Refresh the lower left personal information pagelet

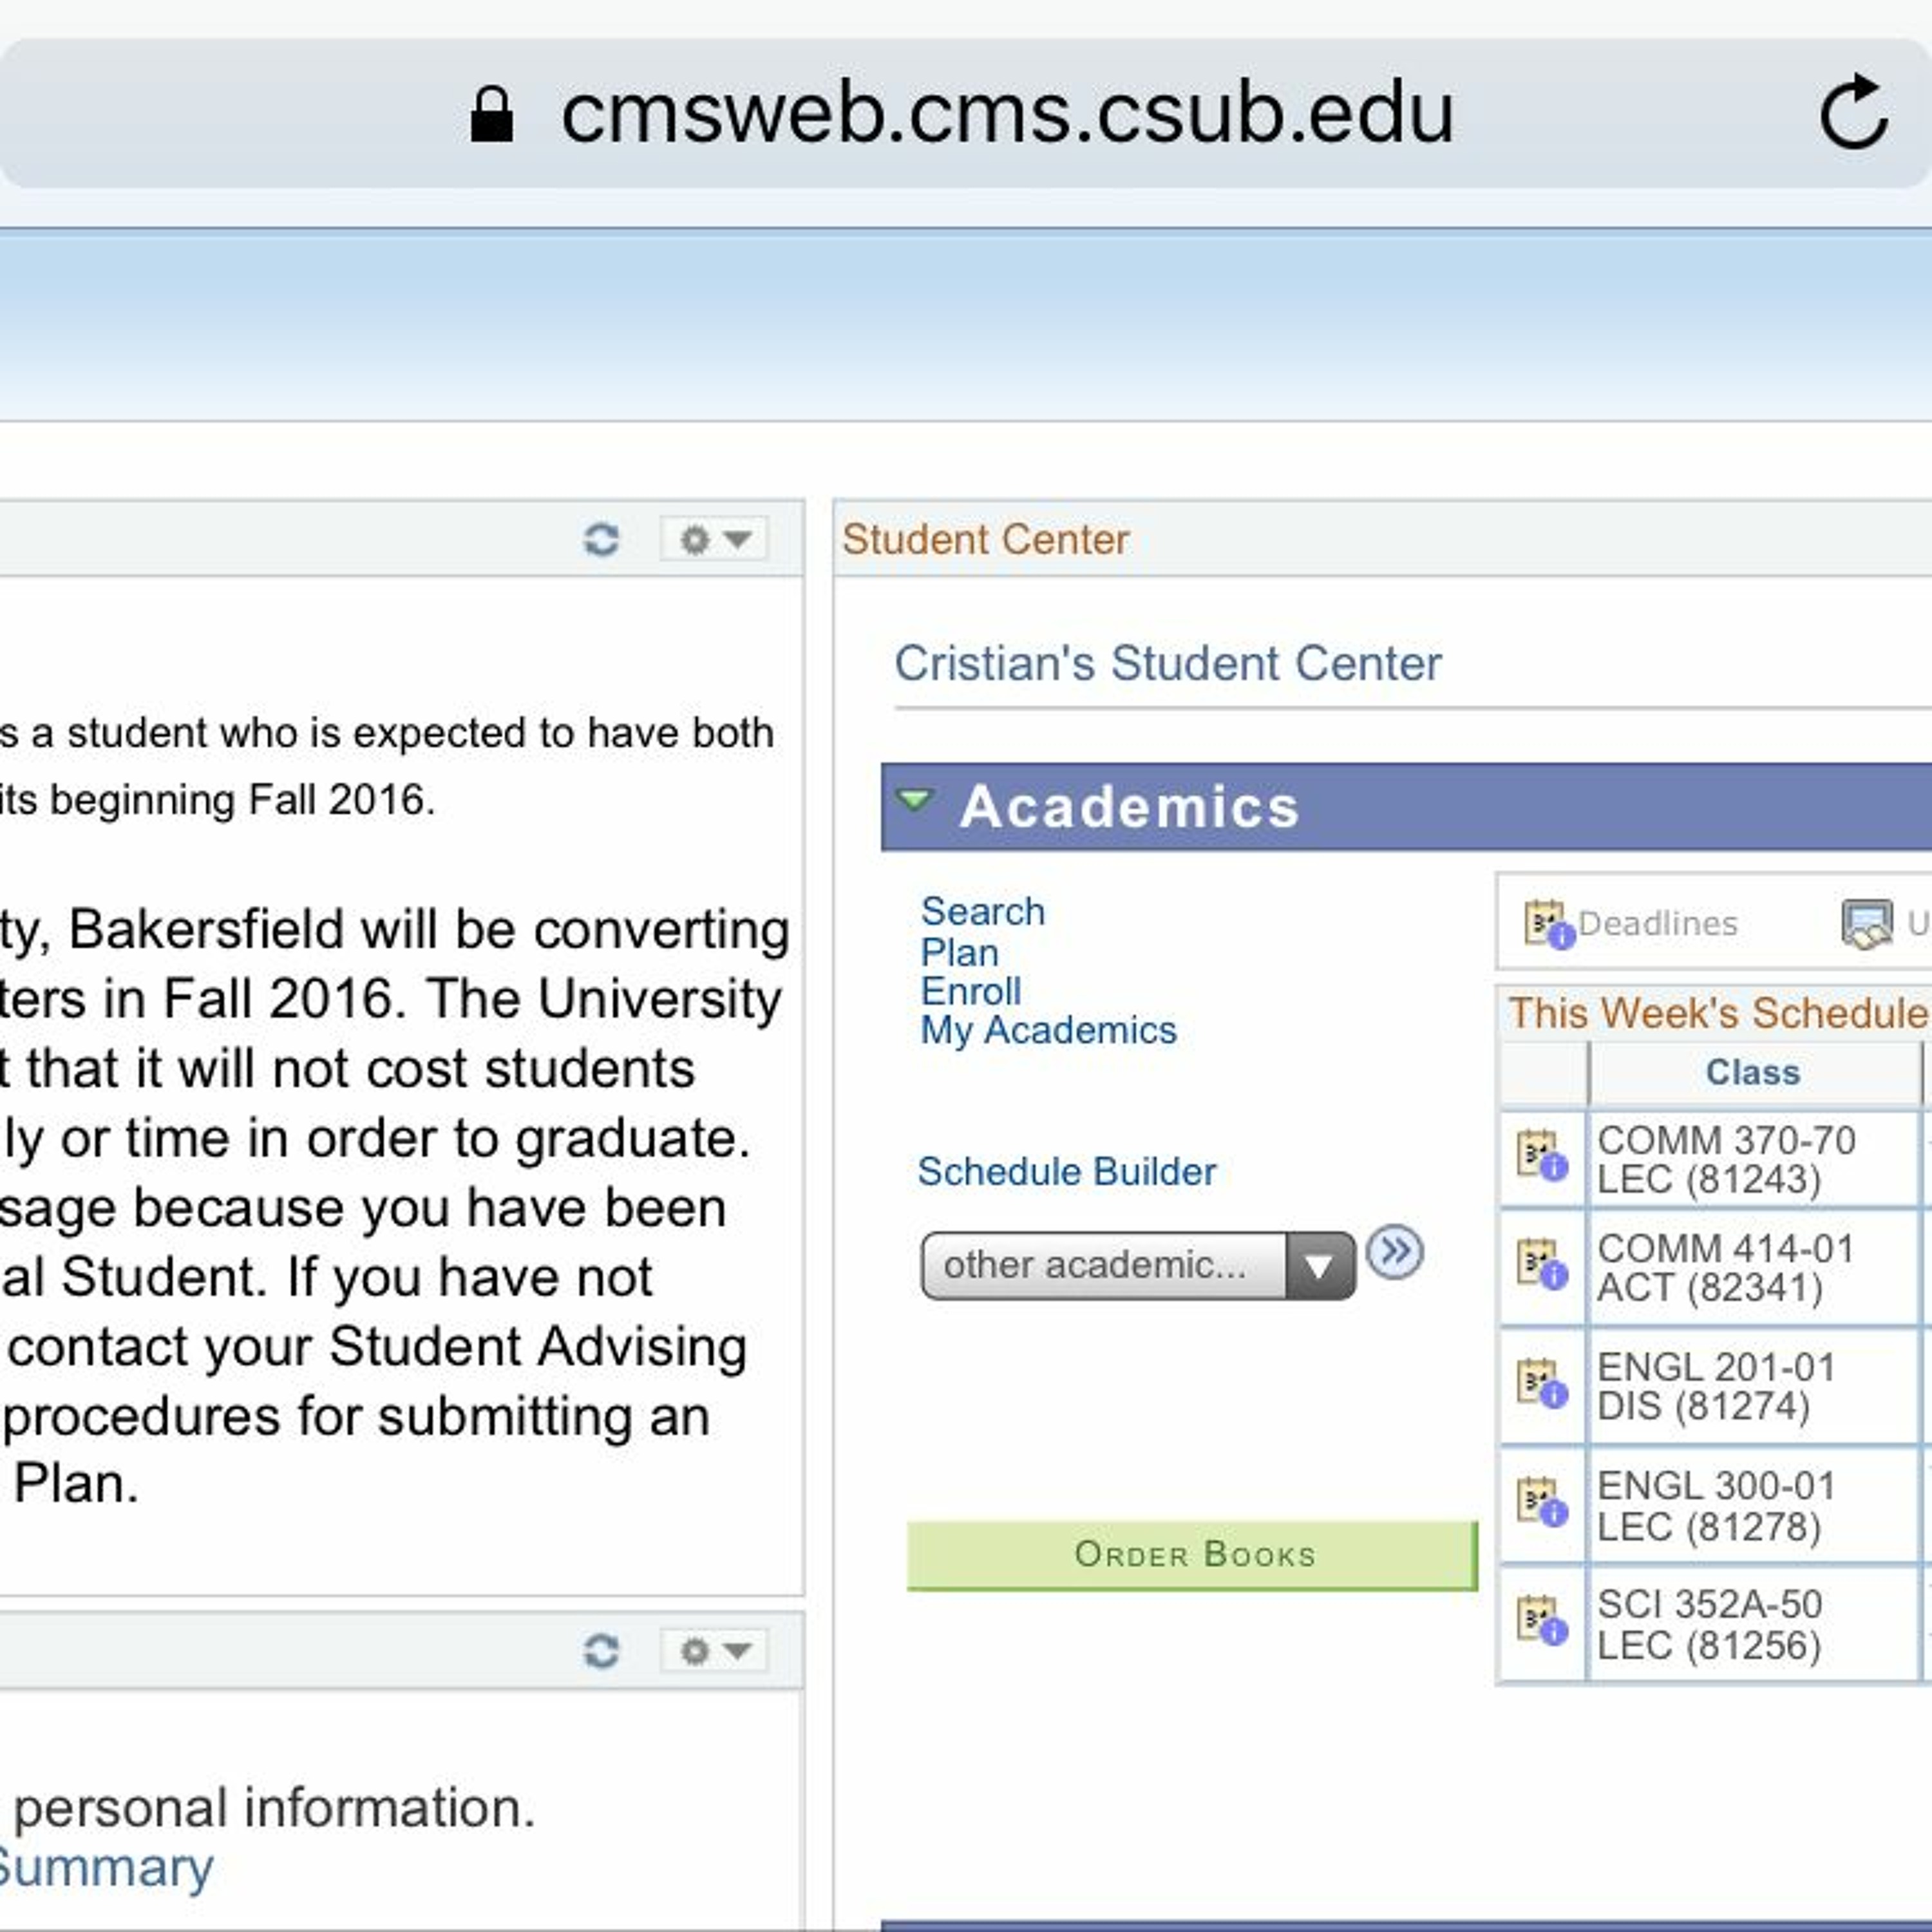click(601, 1650)
